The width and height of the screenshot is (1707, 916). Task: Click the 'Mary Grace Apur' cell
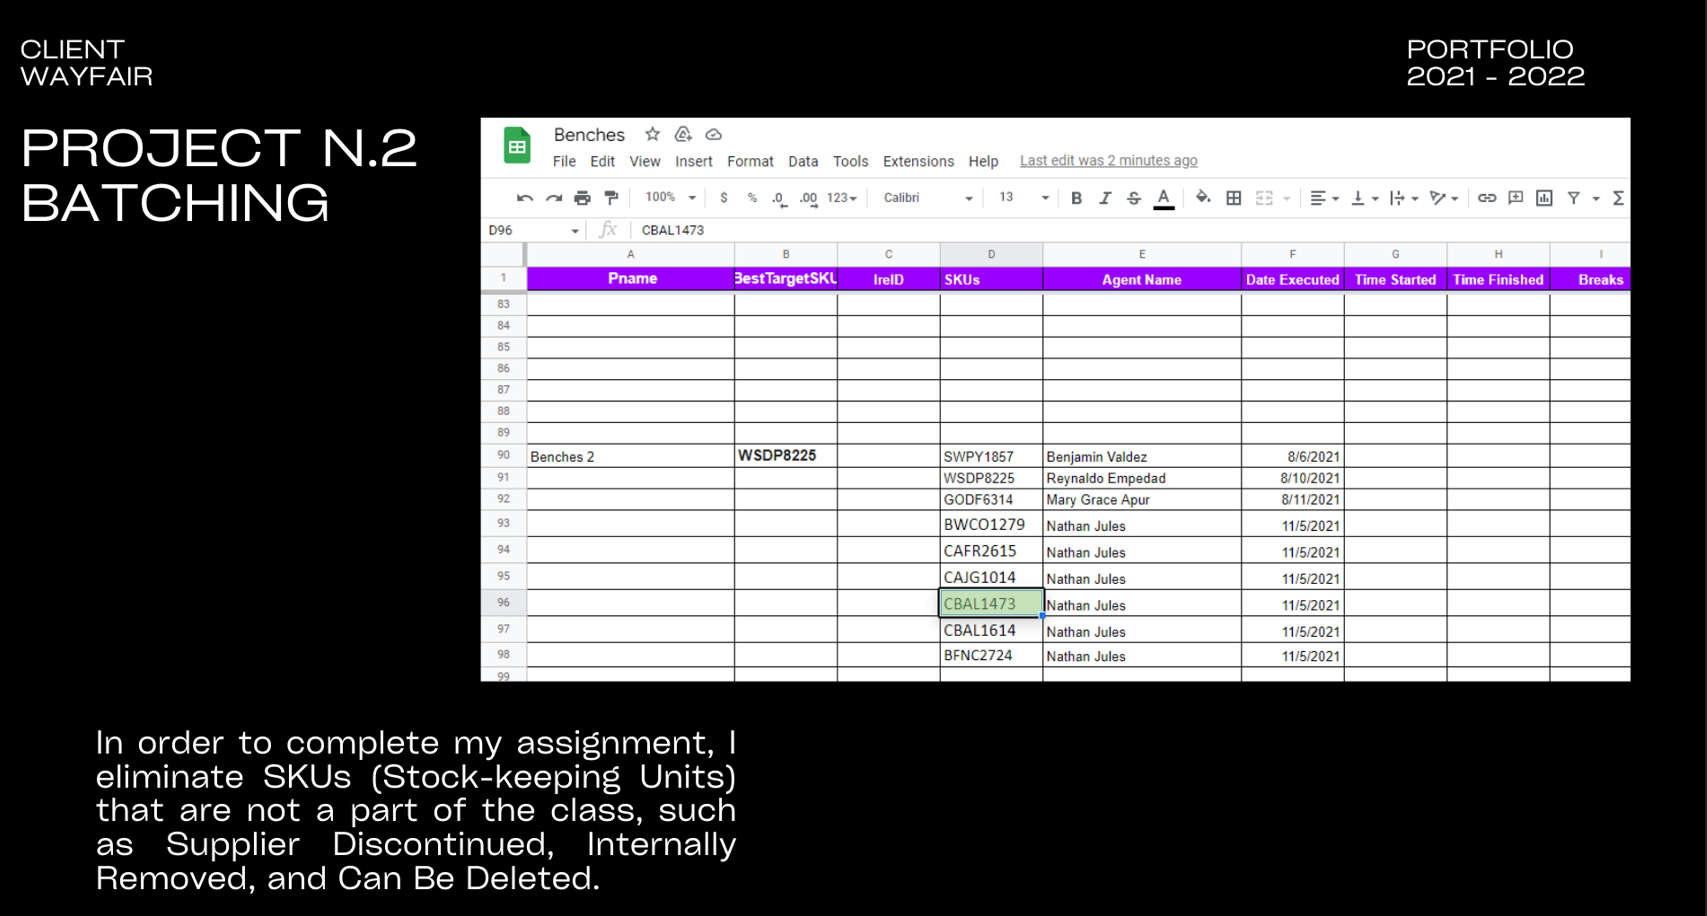(x=1142, y=499)
